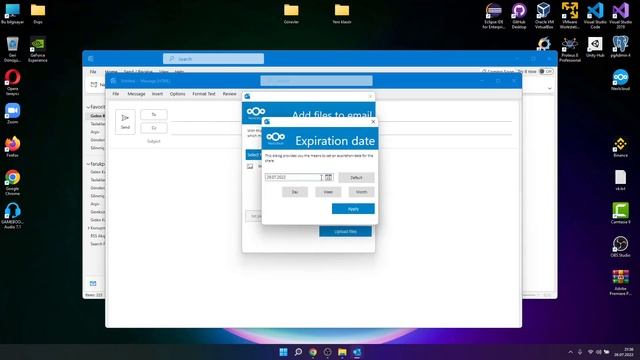Click File Explorer icon on taskbar
The height and width of the screenshot is (360, 640).
tap(342, 352)
